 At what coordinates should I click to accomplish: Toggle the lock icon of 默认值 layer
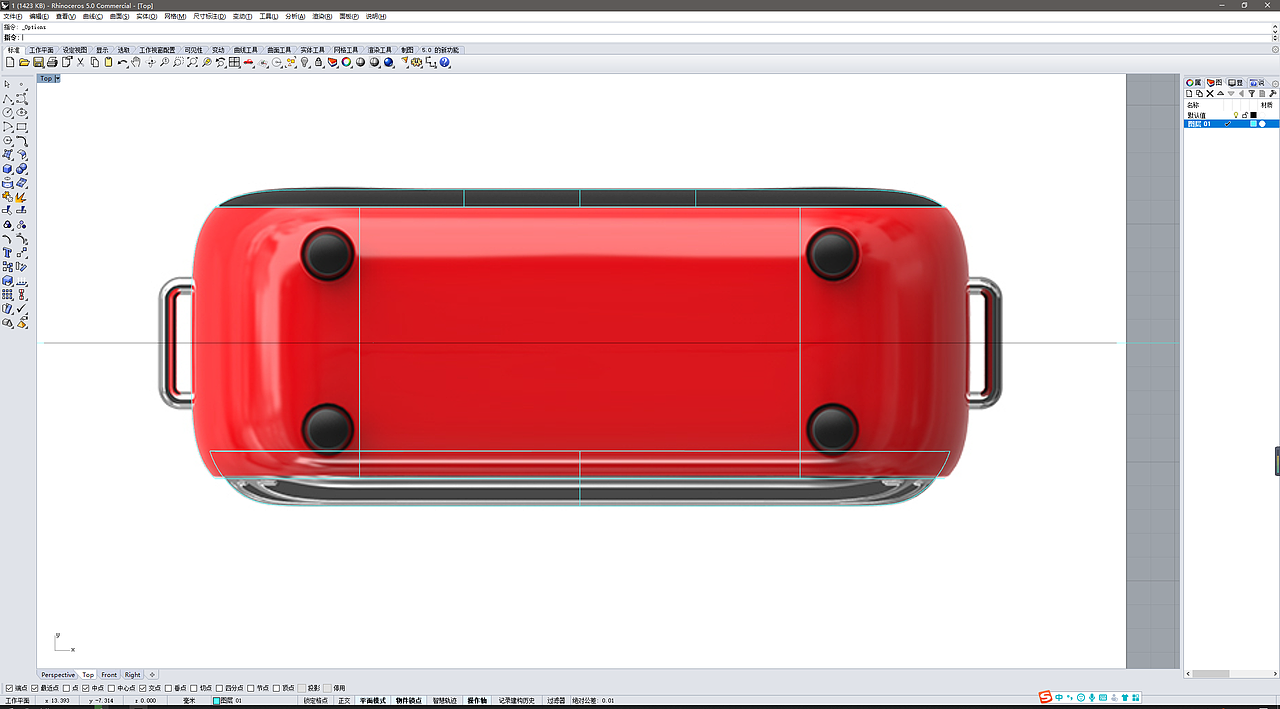click(1244, 115)
